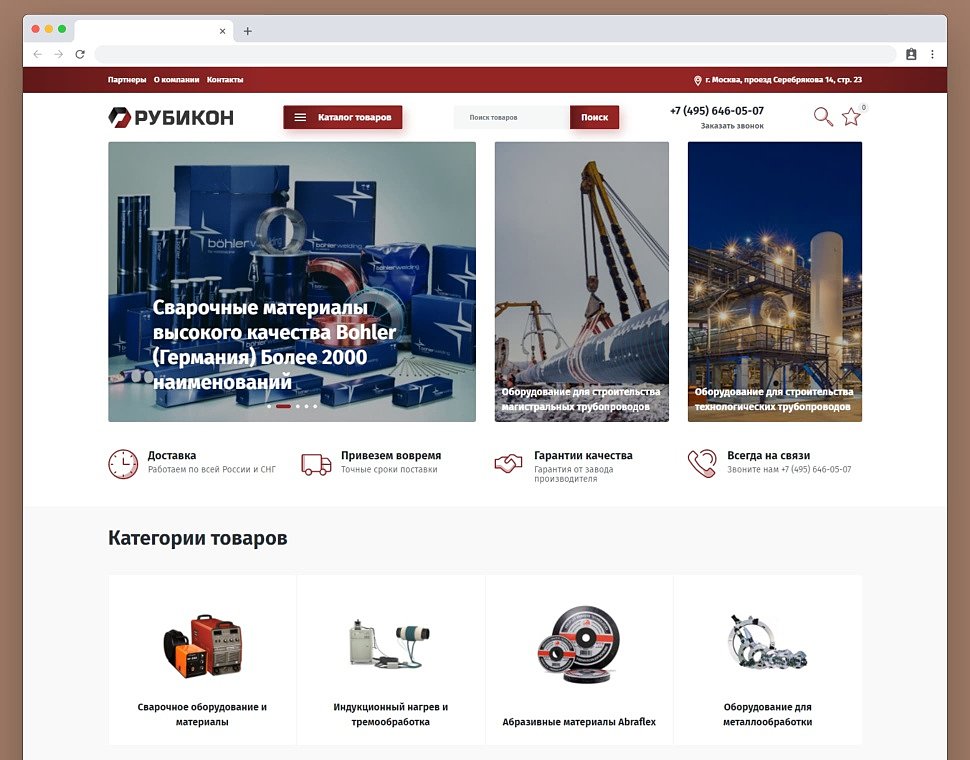Open the Bohler welding materials banner
Viewport: 970px width, 760px height.
coord(292,281)
